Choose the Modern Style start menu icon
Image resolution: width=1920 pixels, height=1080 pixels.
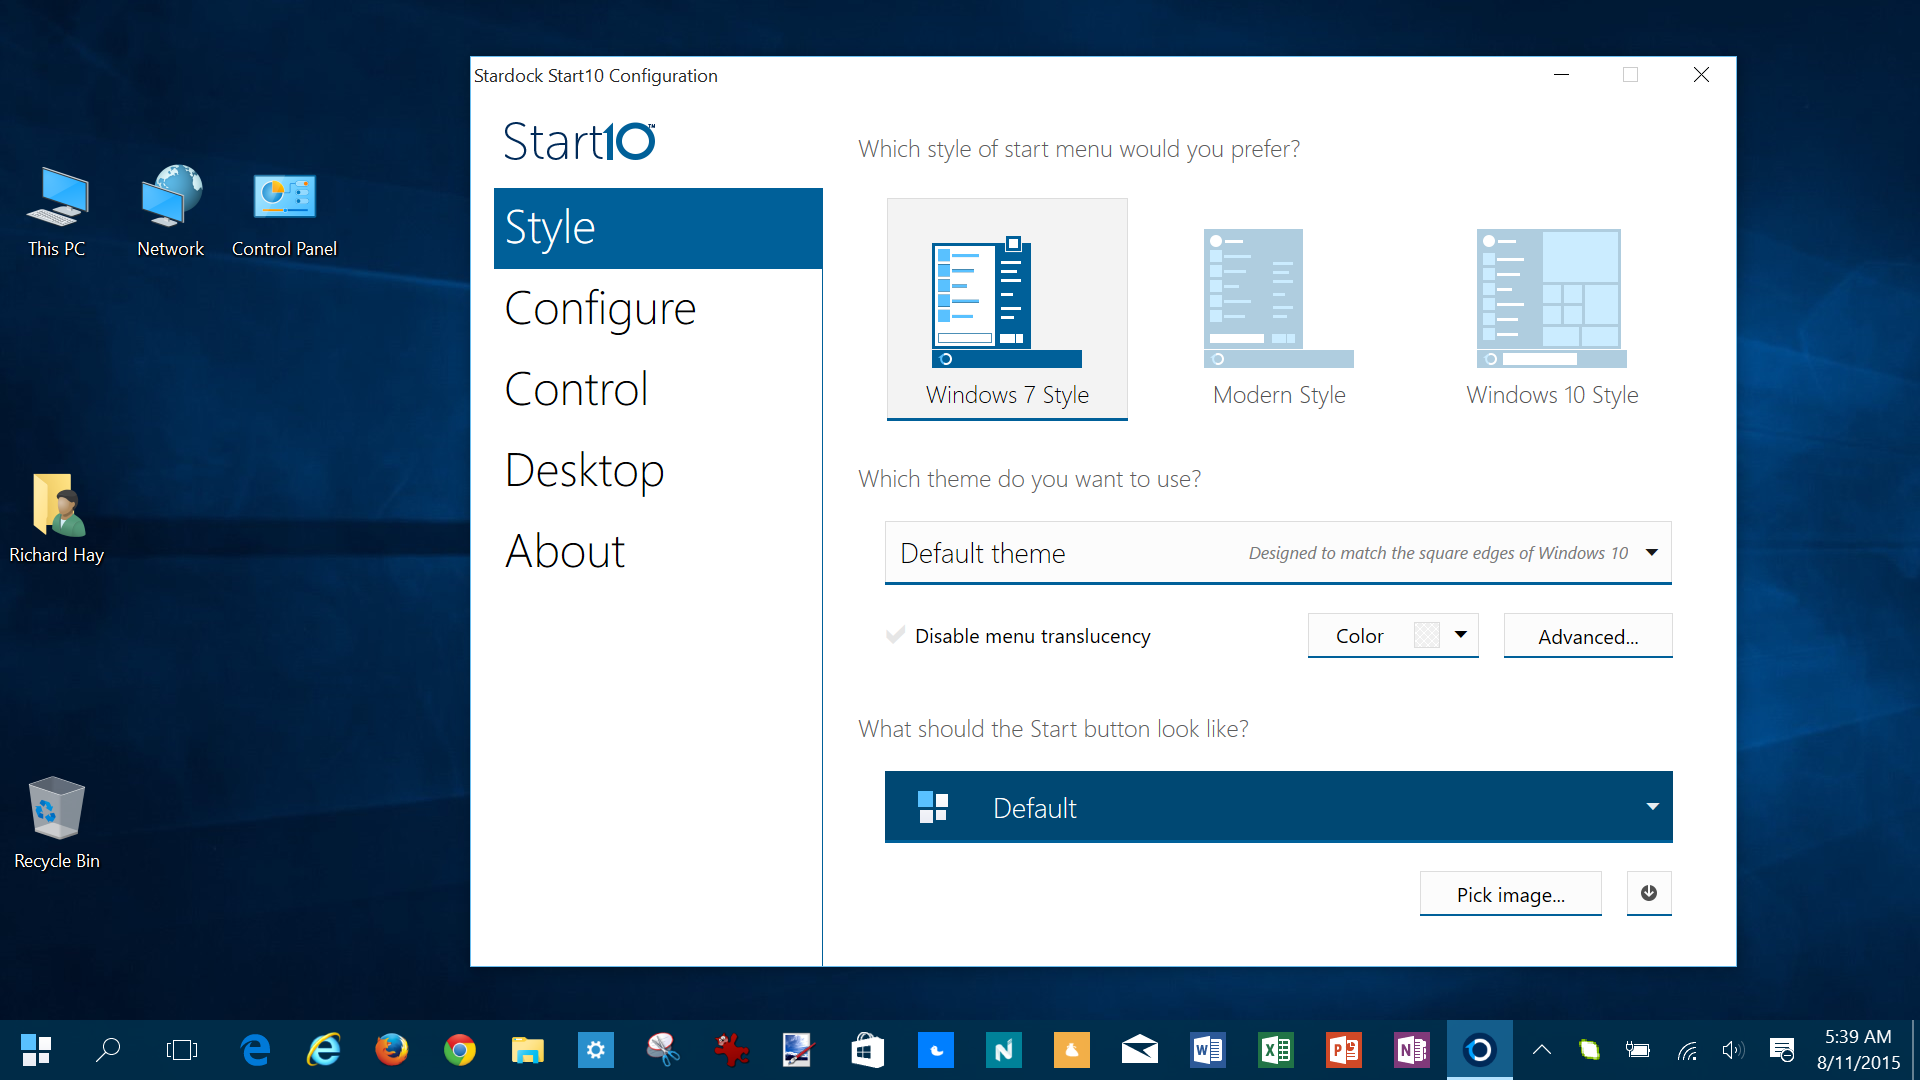click(x=1278, y=300)
